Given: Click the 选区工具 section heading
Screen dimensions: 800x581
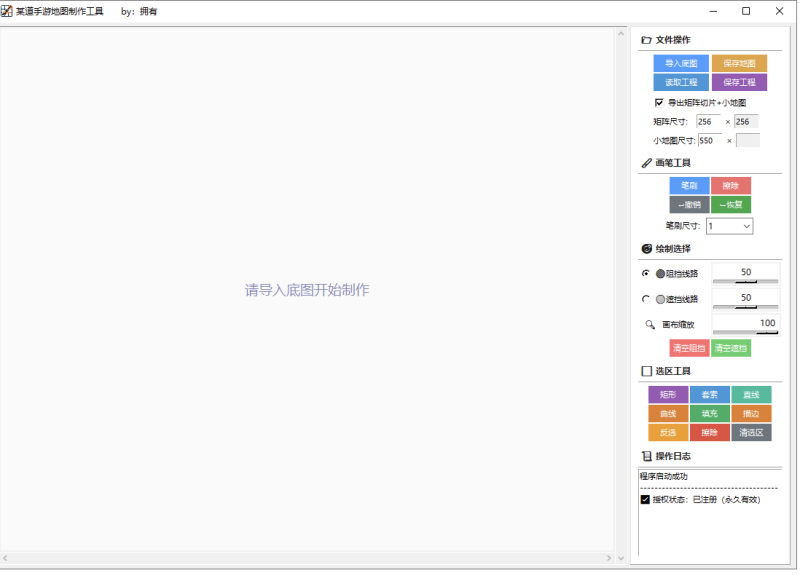Looking at the screenshot, I should coord(673,371).
